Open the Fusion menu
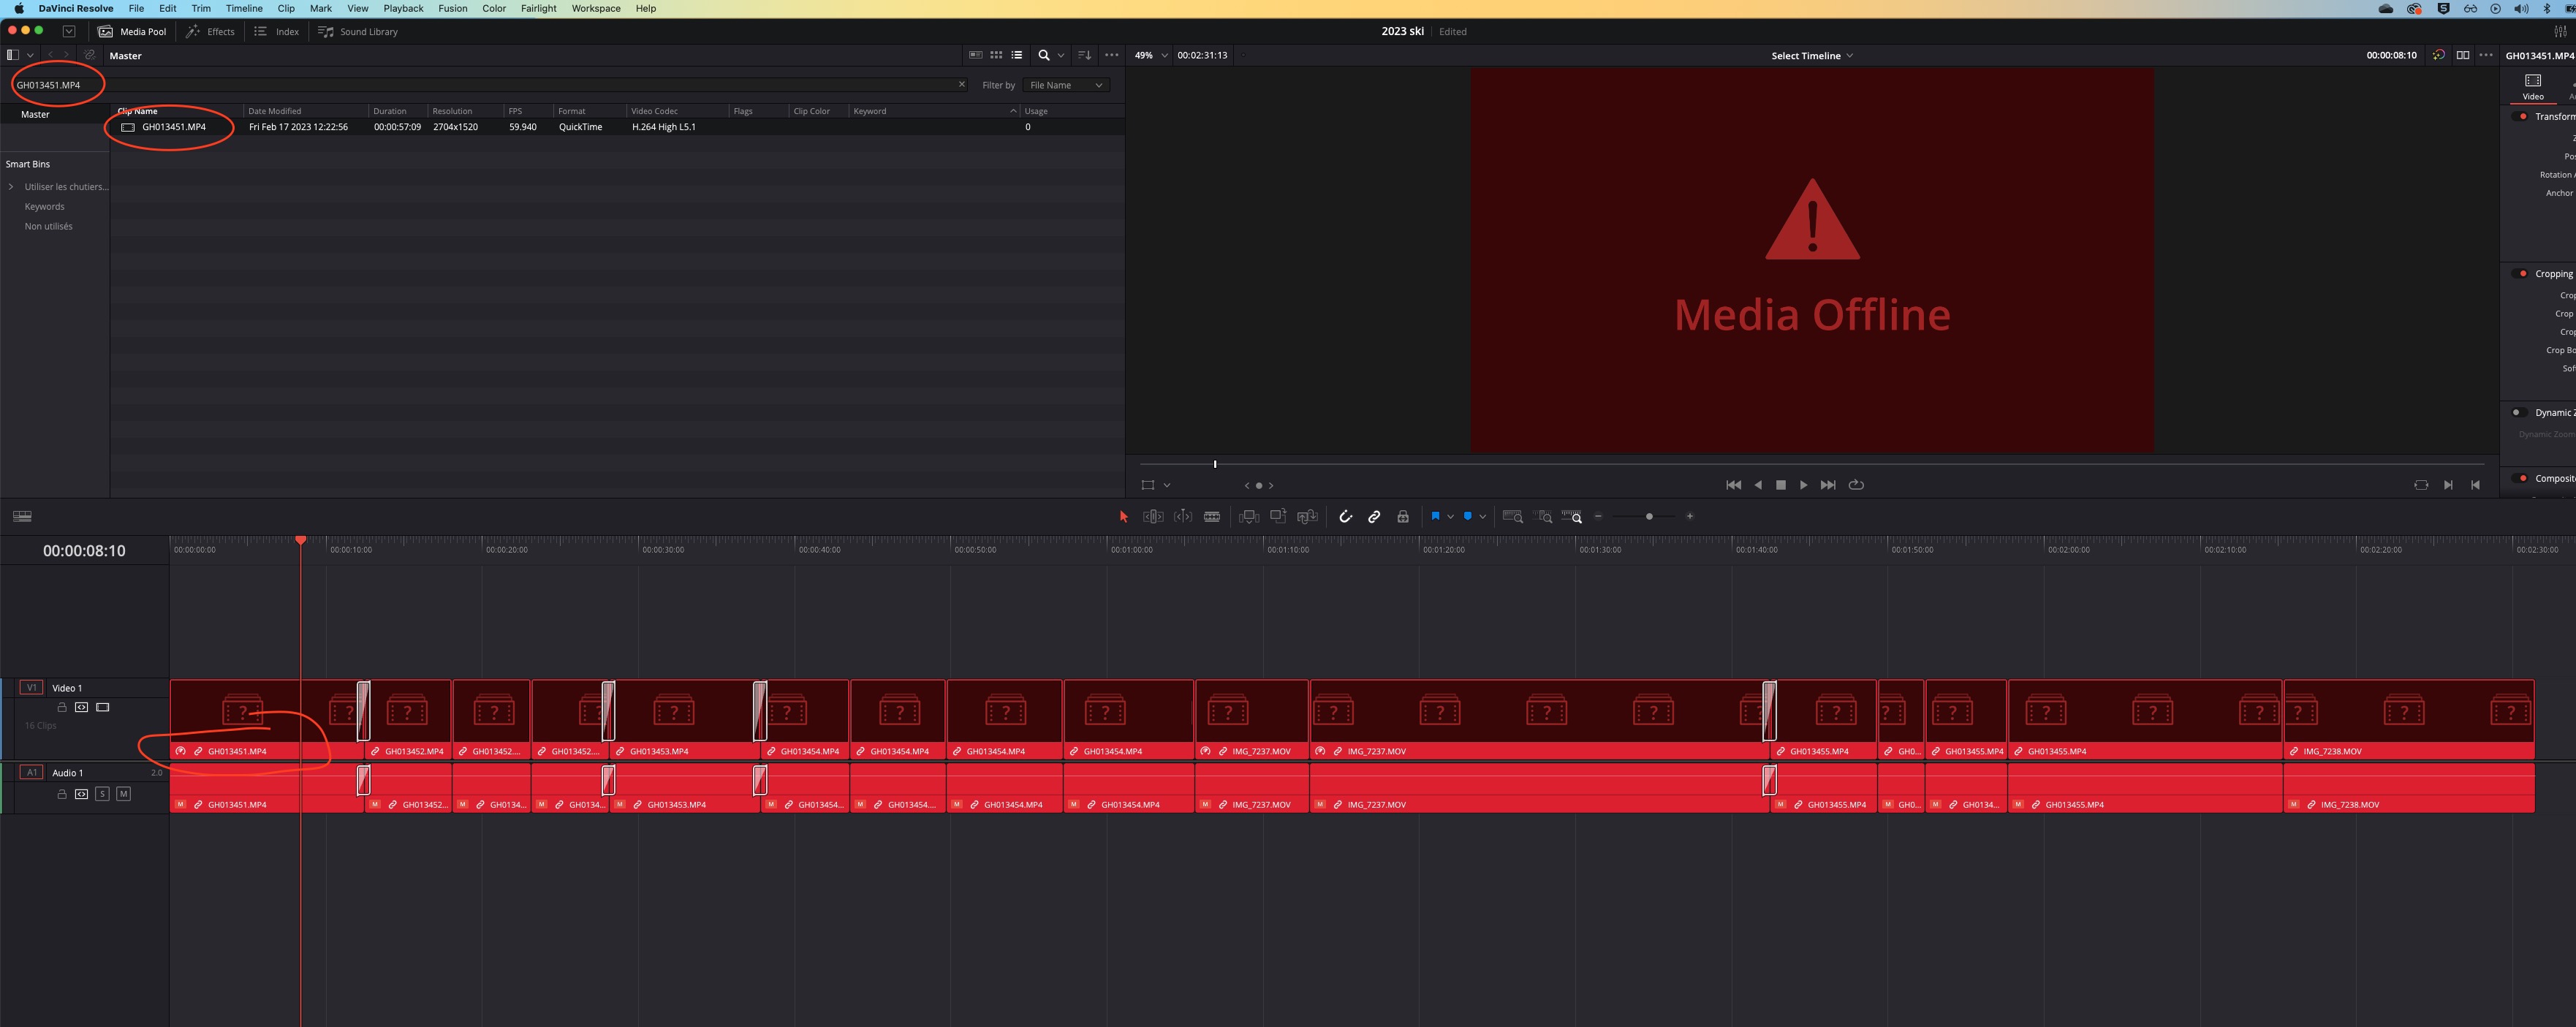 pyautogui.click(x=452, y=8)
